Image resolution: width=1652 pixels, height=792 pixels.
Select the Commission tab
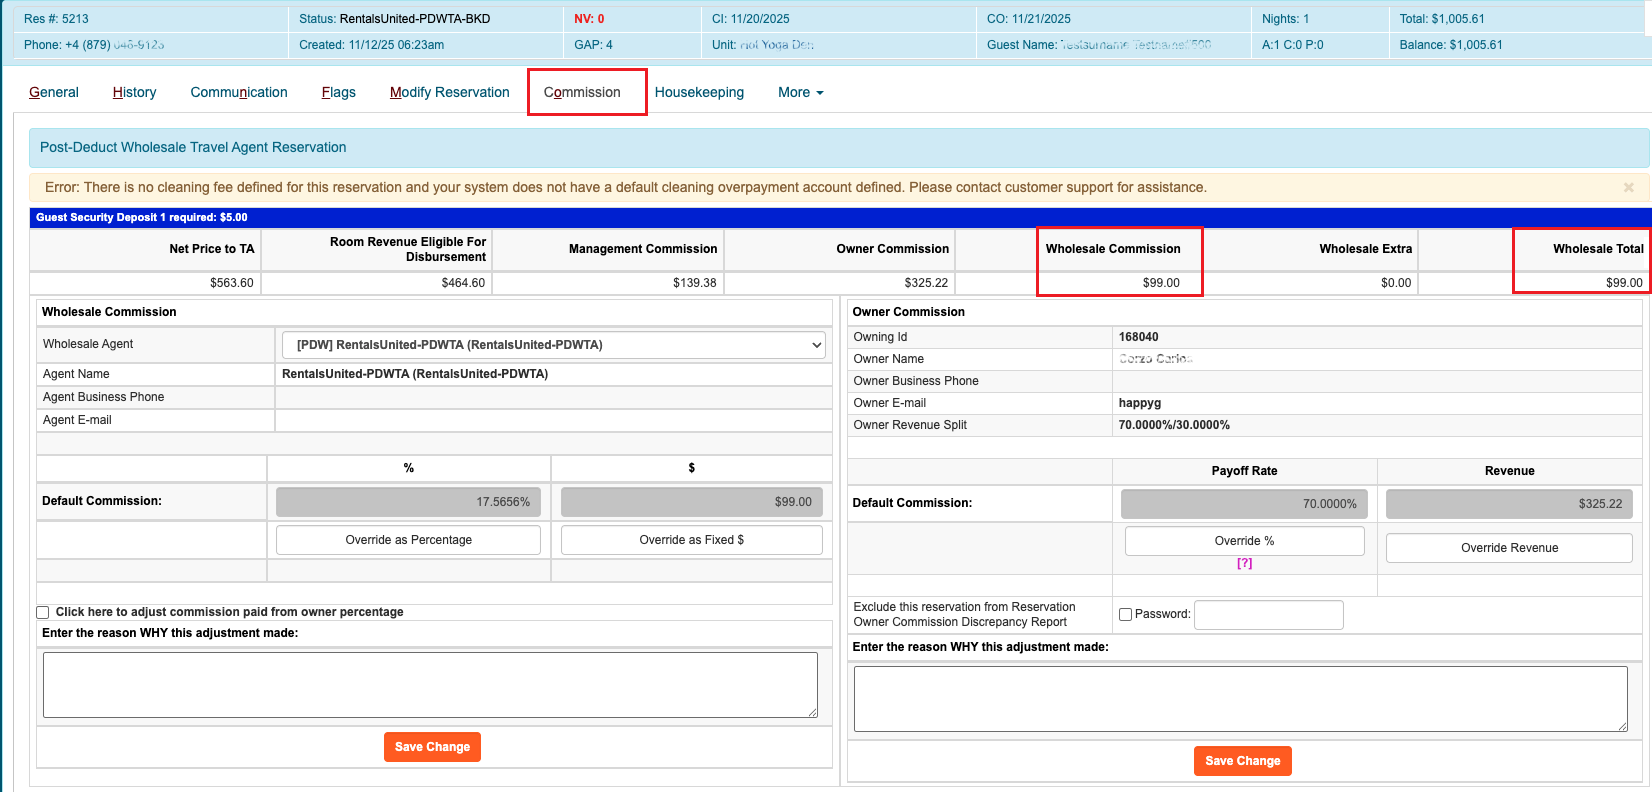pyautogui.click(x=582, y=92)
